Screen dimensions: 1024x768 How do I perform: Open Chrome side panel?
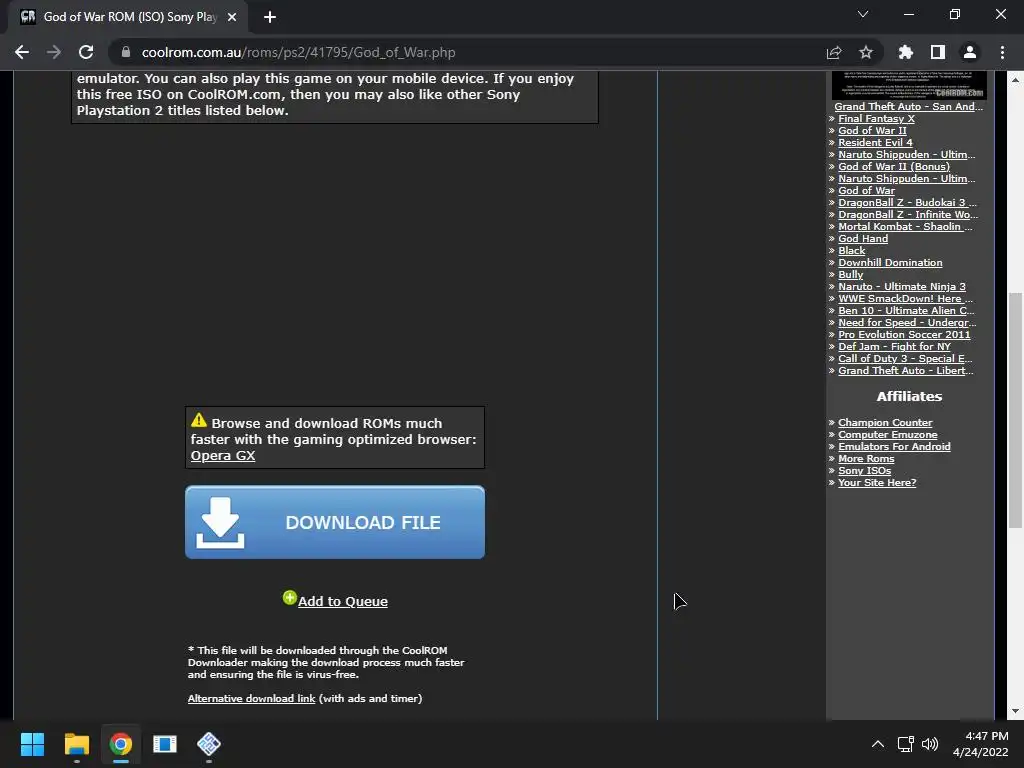click(x=938, y=52)
